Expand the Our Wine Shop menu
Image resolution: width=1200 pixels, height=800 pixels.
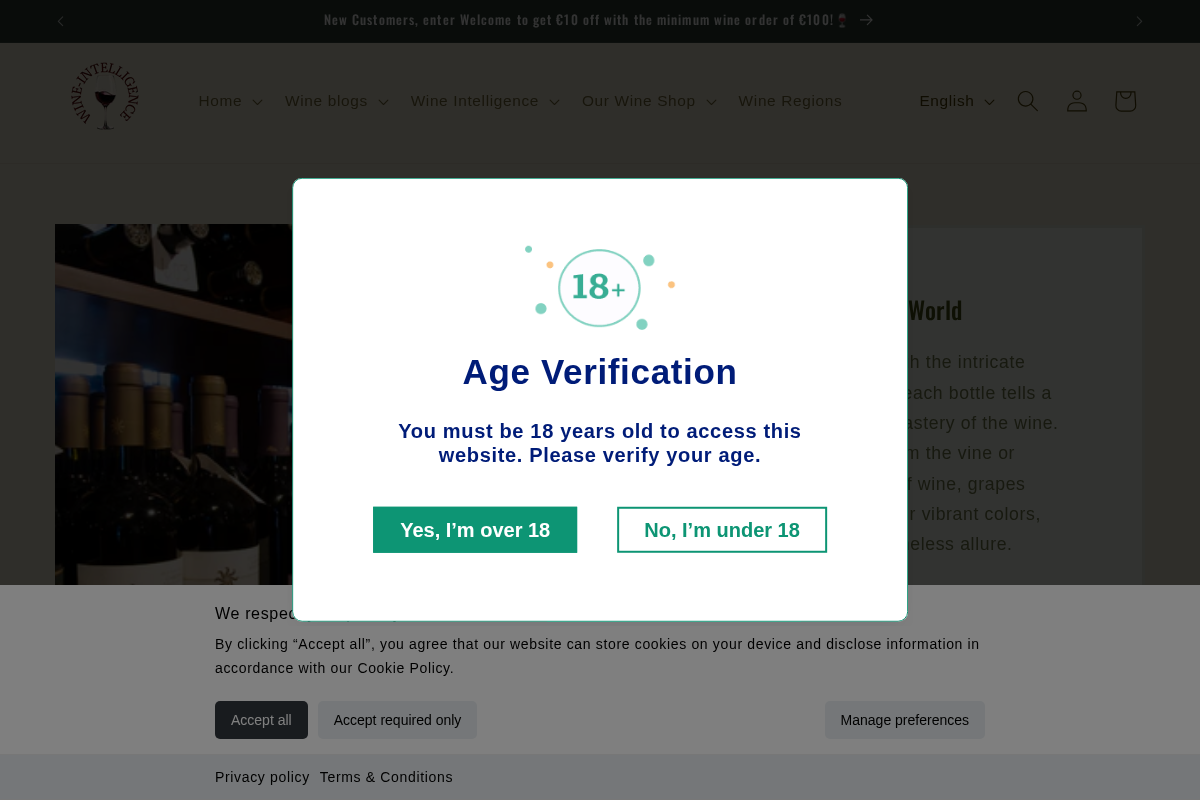point(649,101)
